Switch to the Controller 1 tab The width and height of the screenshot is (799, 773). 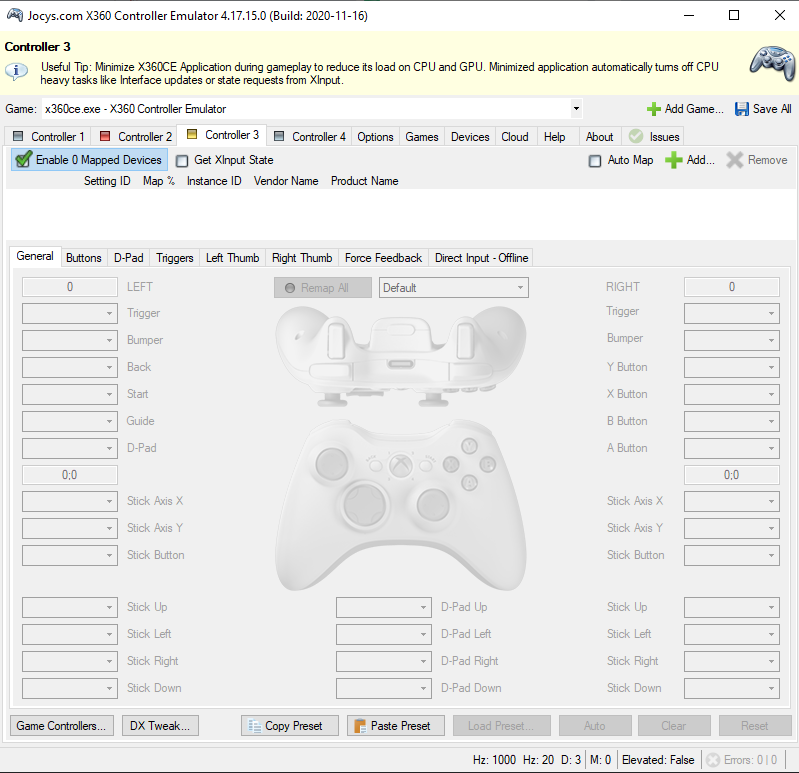pyautogui.click(x=49, y=136)
